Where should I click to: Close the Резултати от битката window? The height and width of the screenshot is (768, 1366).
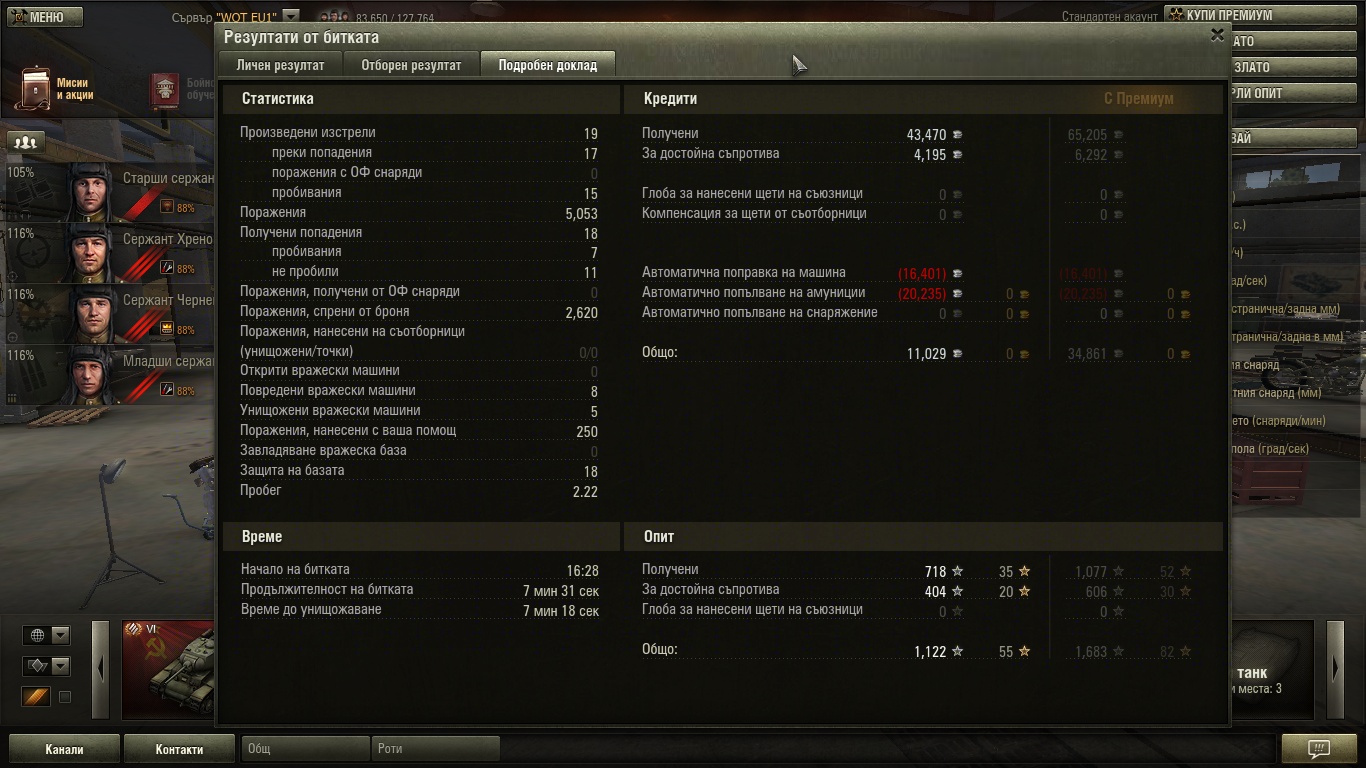[1217, 35]
